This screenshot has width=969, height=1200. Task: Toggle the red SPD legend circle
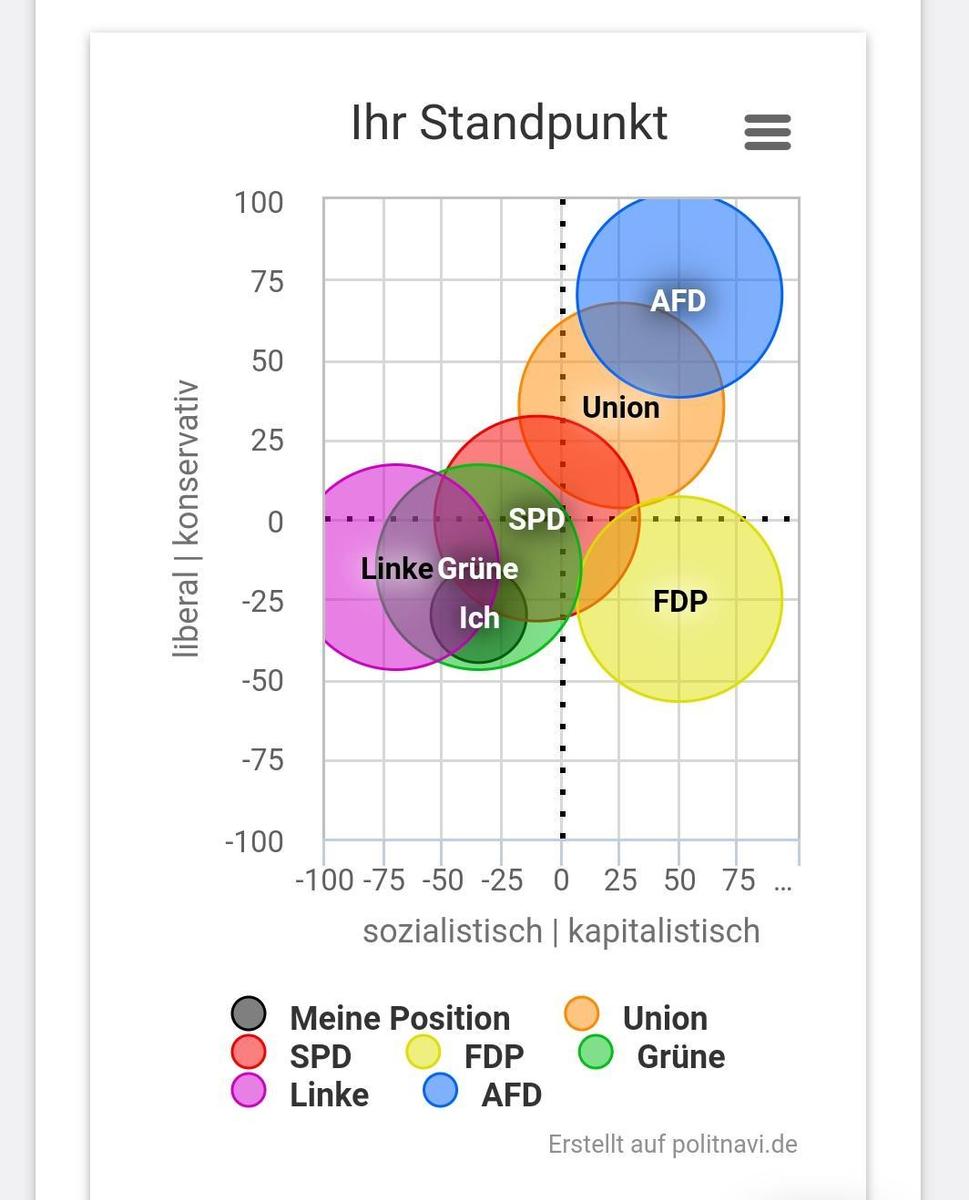click(248, 1052)
